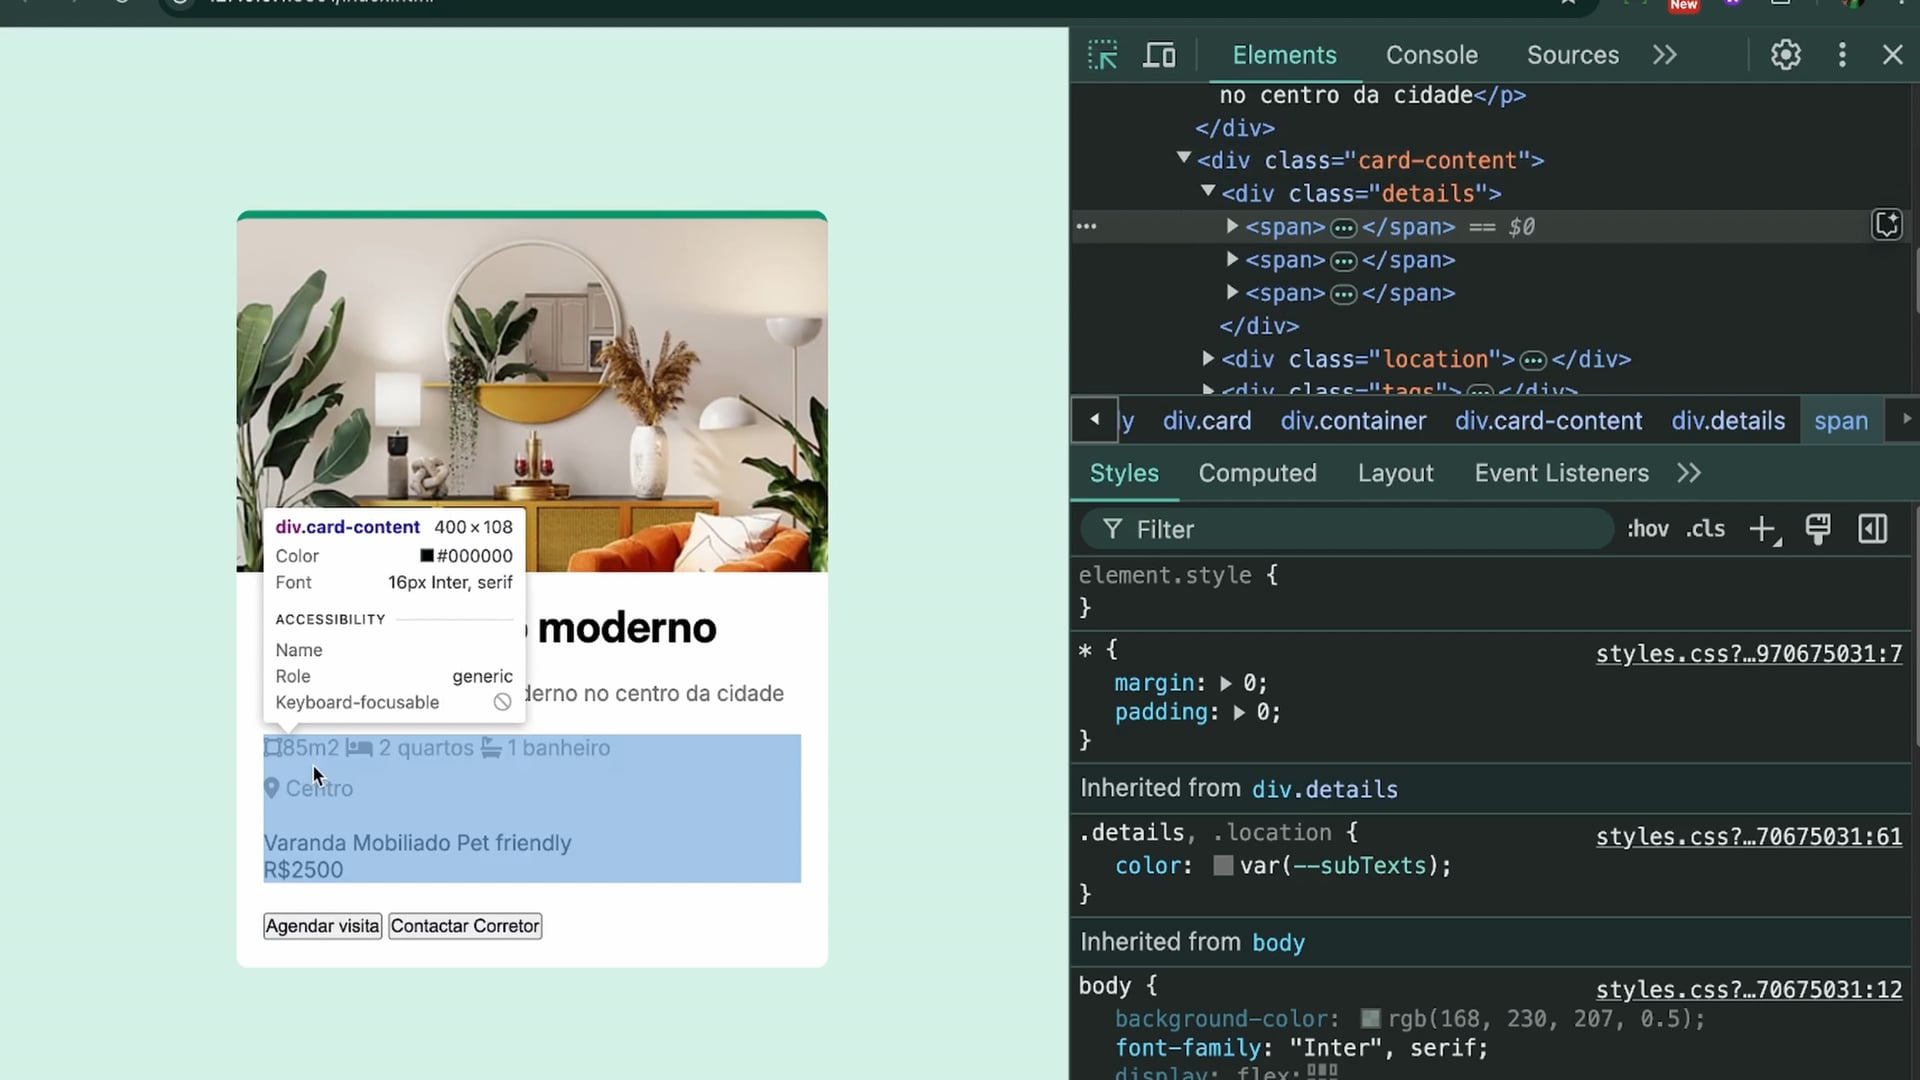This screenshot has height=1080, width=1920.
Task: Toggle the .cls element classes panel
Action: point(1705,529)
